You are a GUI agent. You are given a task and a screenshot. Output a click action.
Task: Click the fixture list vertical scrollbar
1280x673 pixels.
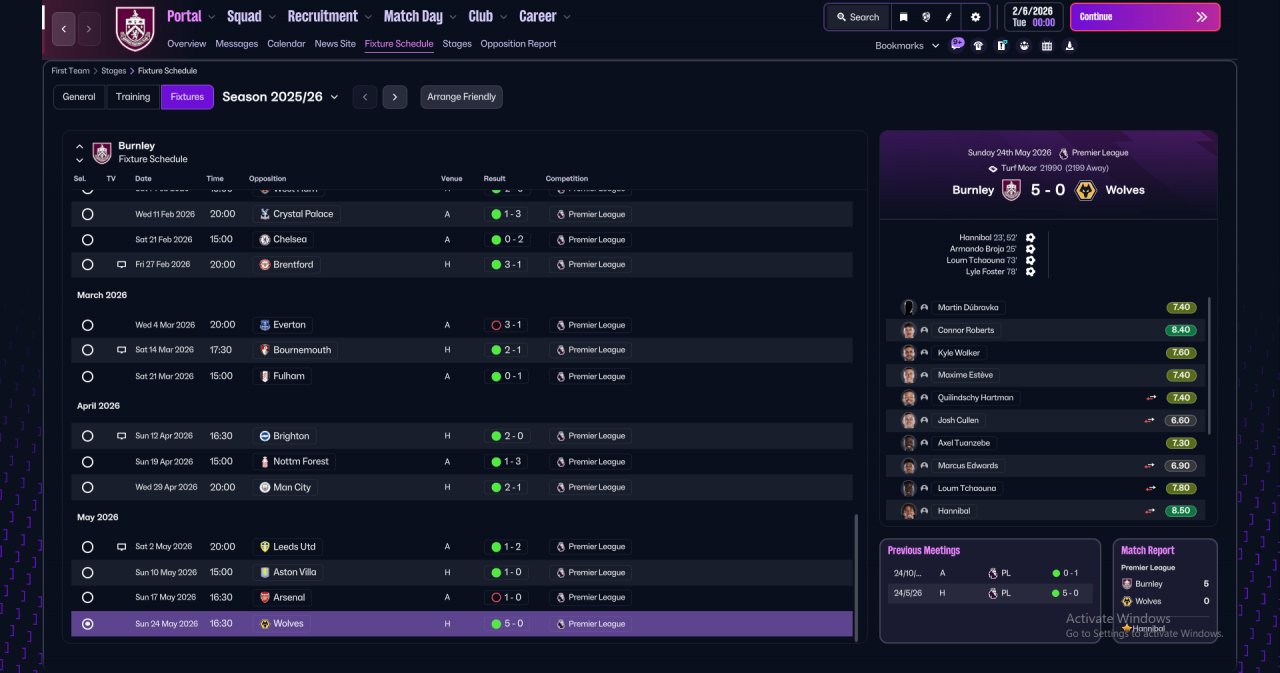[857, 576]
